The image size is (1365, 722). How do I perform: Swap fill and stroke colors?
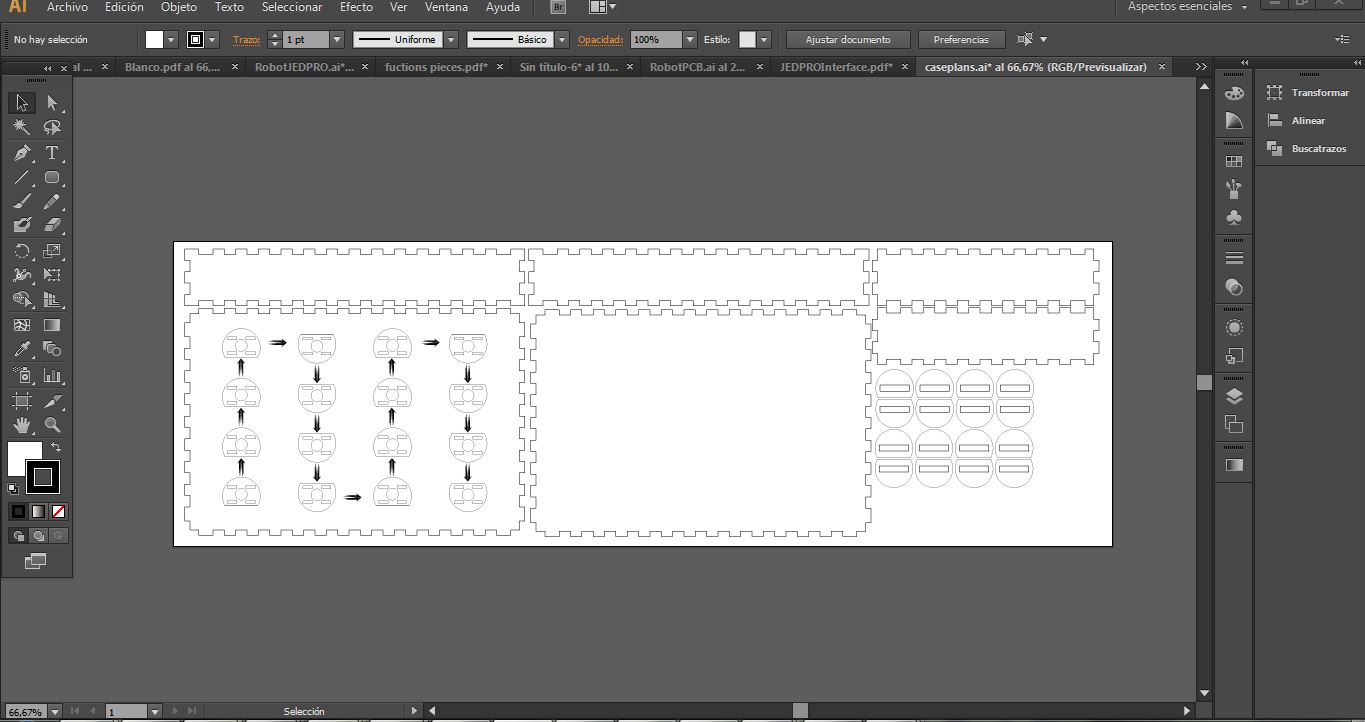[56, 447]
